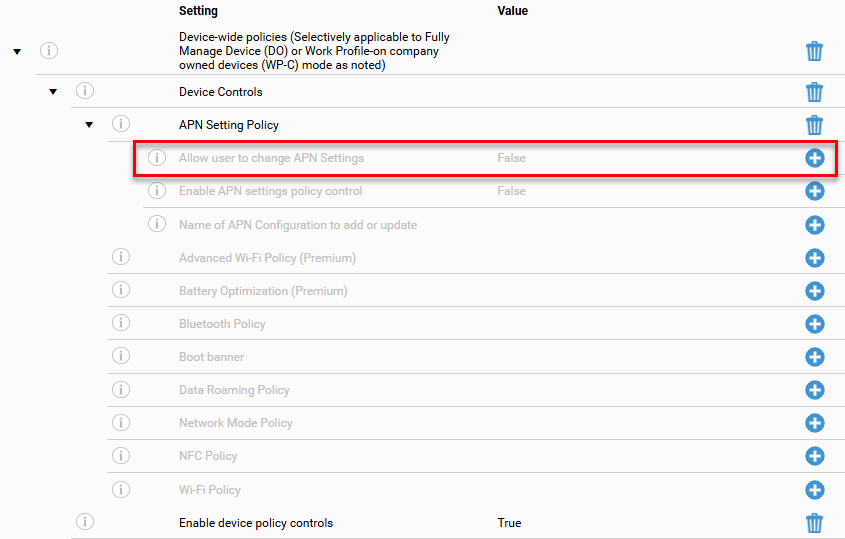Add the Battery Optimization (Premium) setting

(x=815, y=291)
